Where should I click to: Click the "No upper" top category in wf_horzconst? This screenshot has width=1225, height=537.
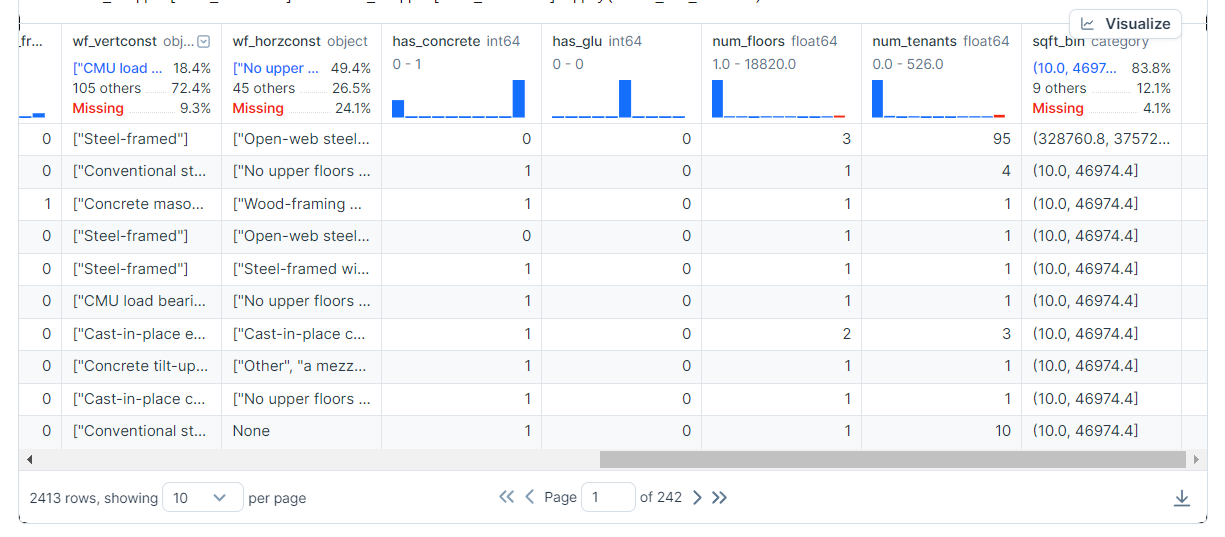coord(276,68)
